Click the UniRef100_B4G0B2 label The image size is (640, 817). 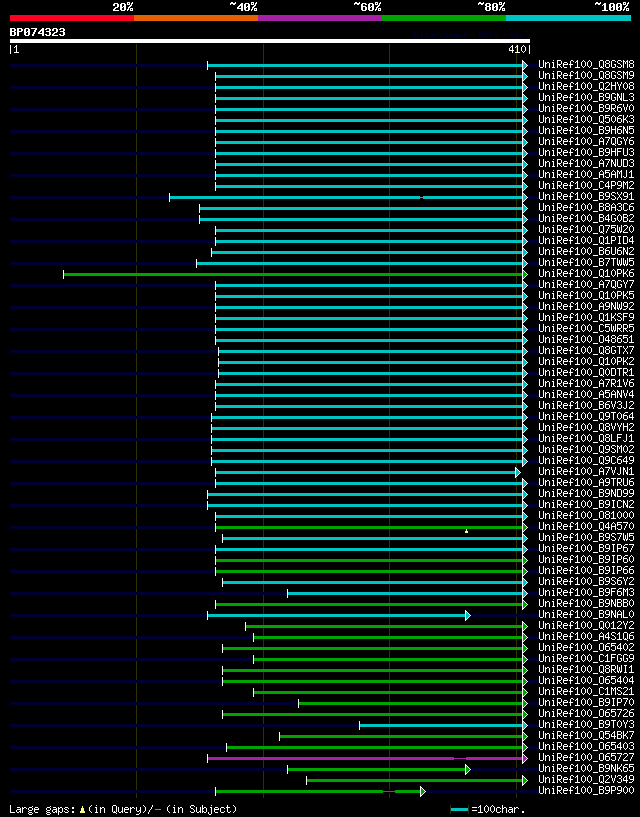point(586,219)
